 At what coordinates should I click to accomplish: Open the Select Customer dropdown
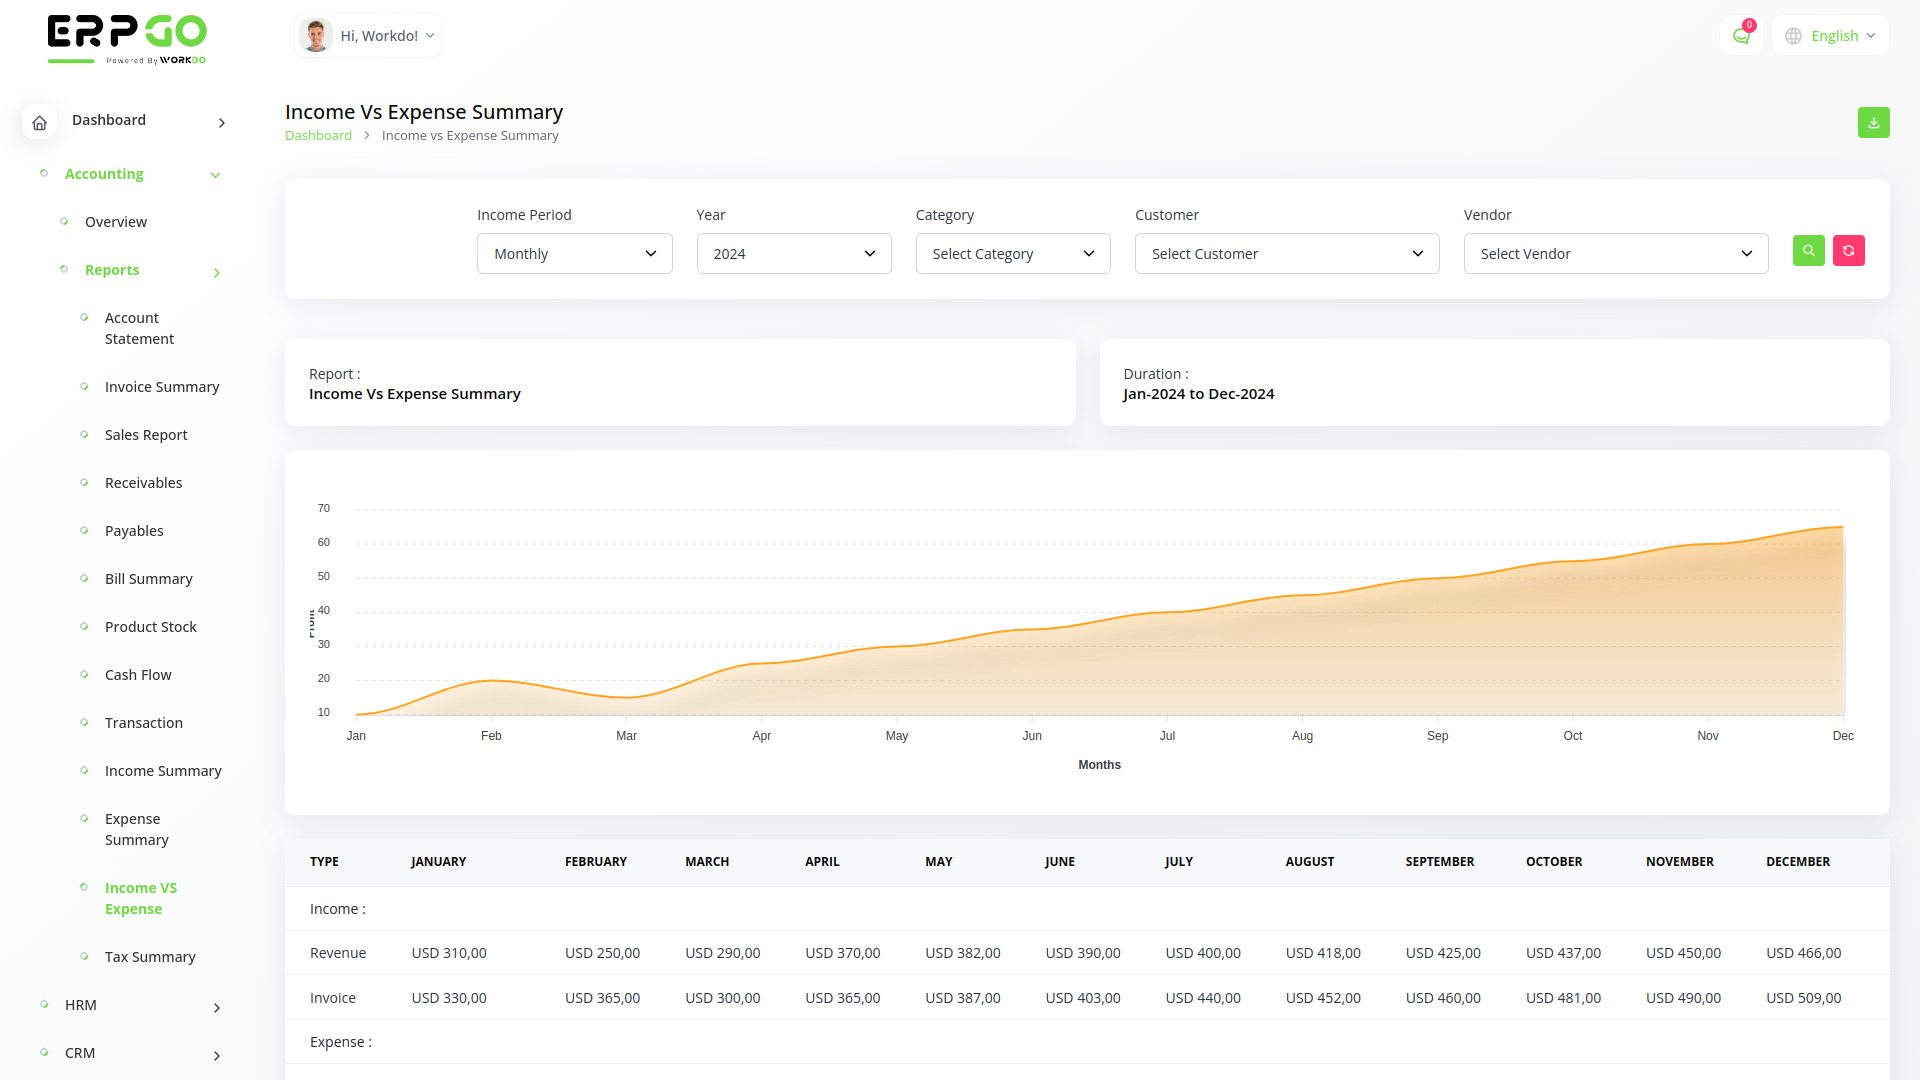pos(1287,253)
